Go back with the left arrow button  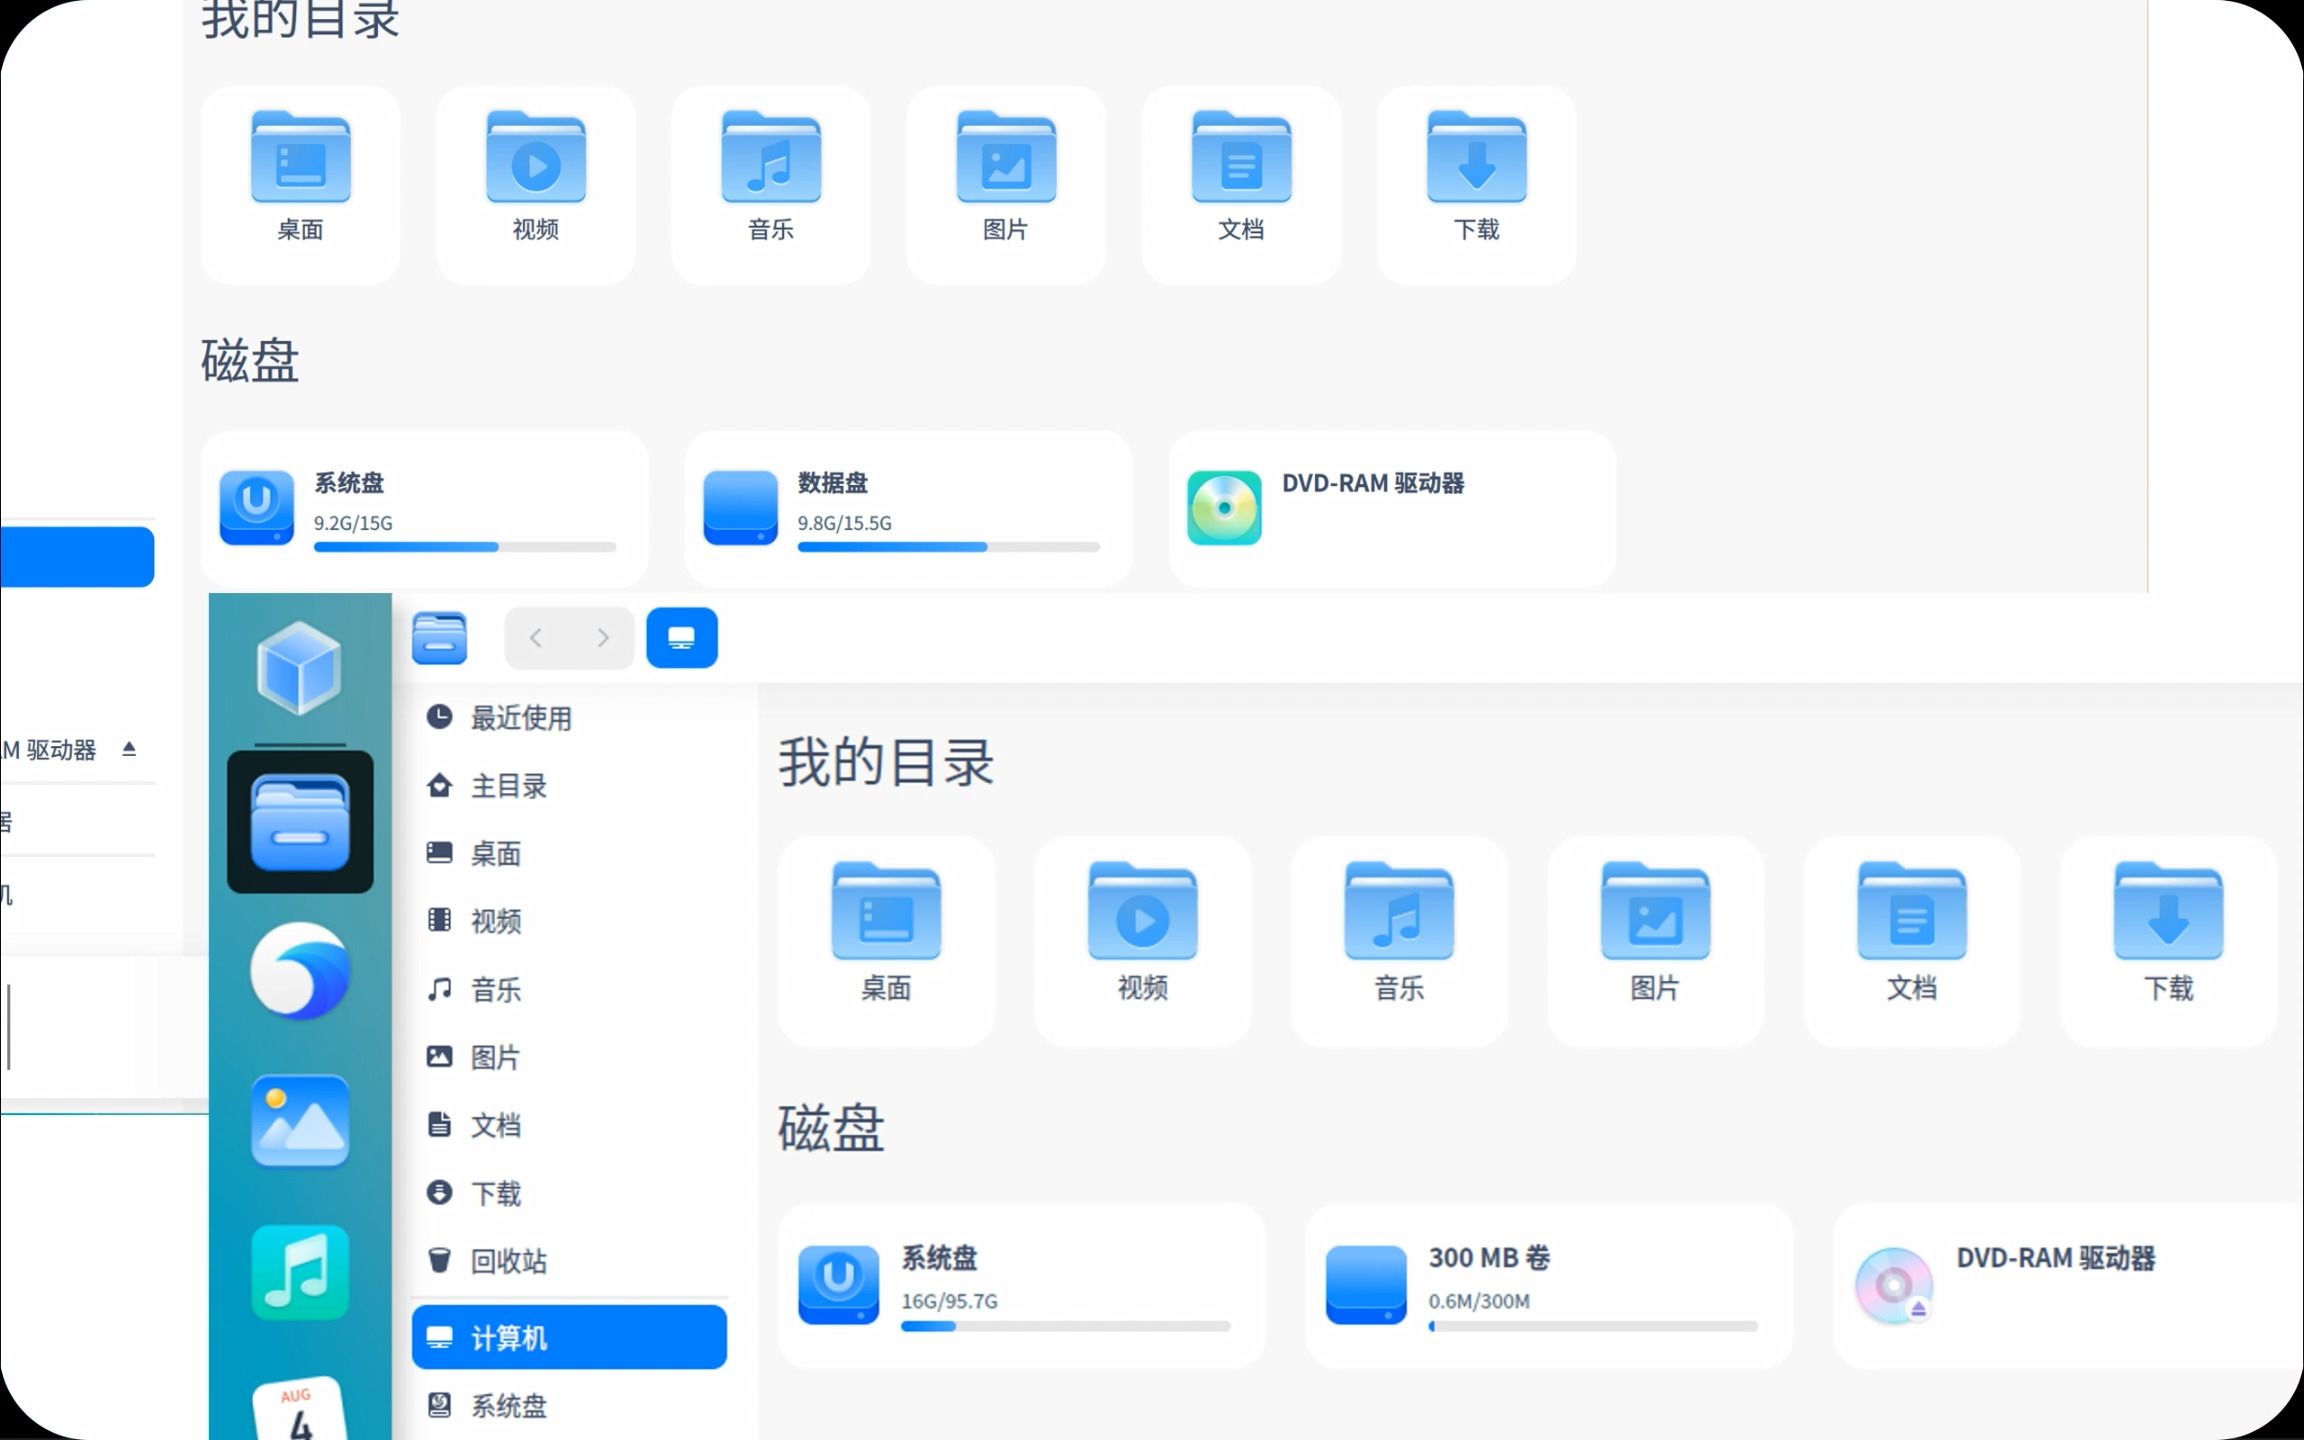(x=536, y=637)
